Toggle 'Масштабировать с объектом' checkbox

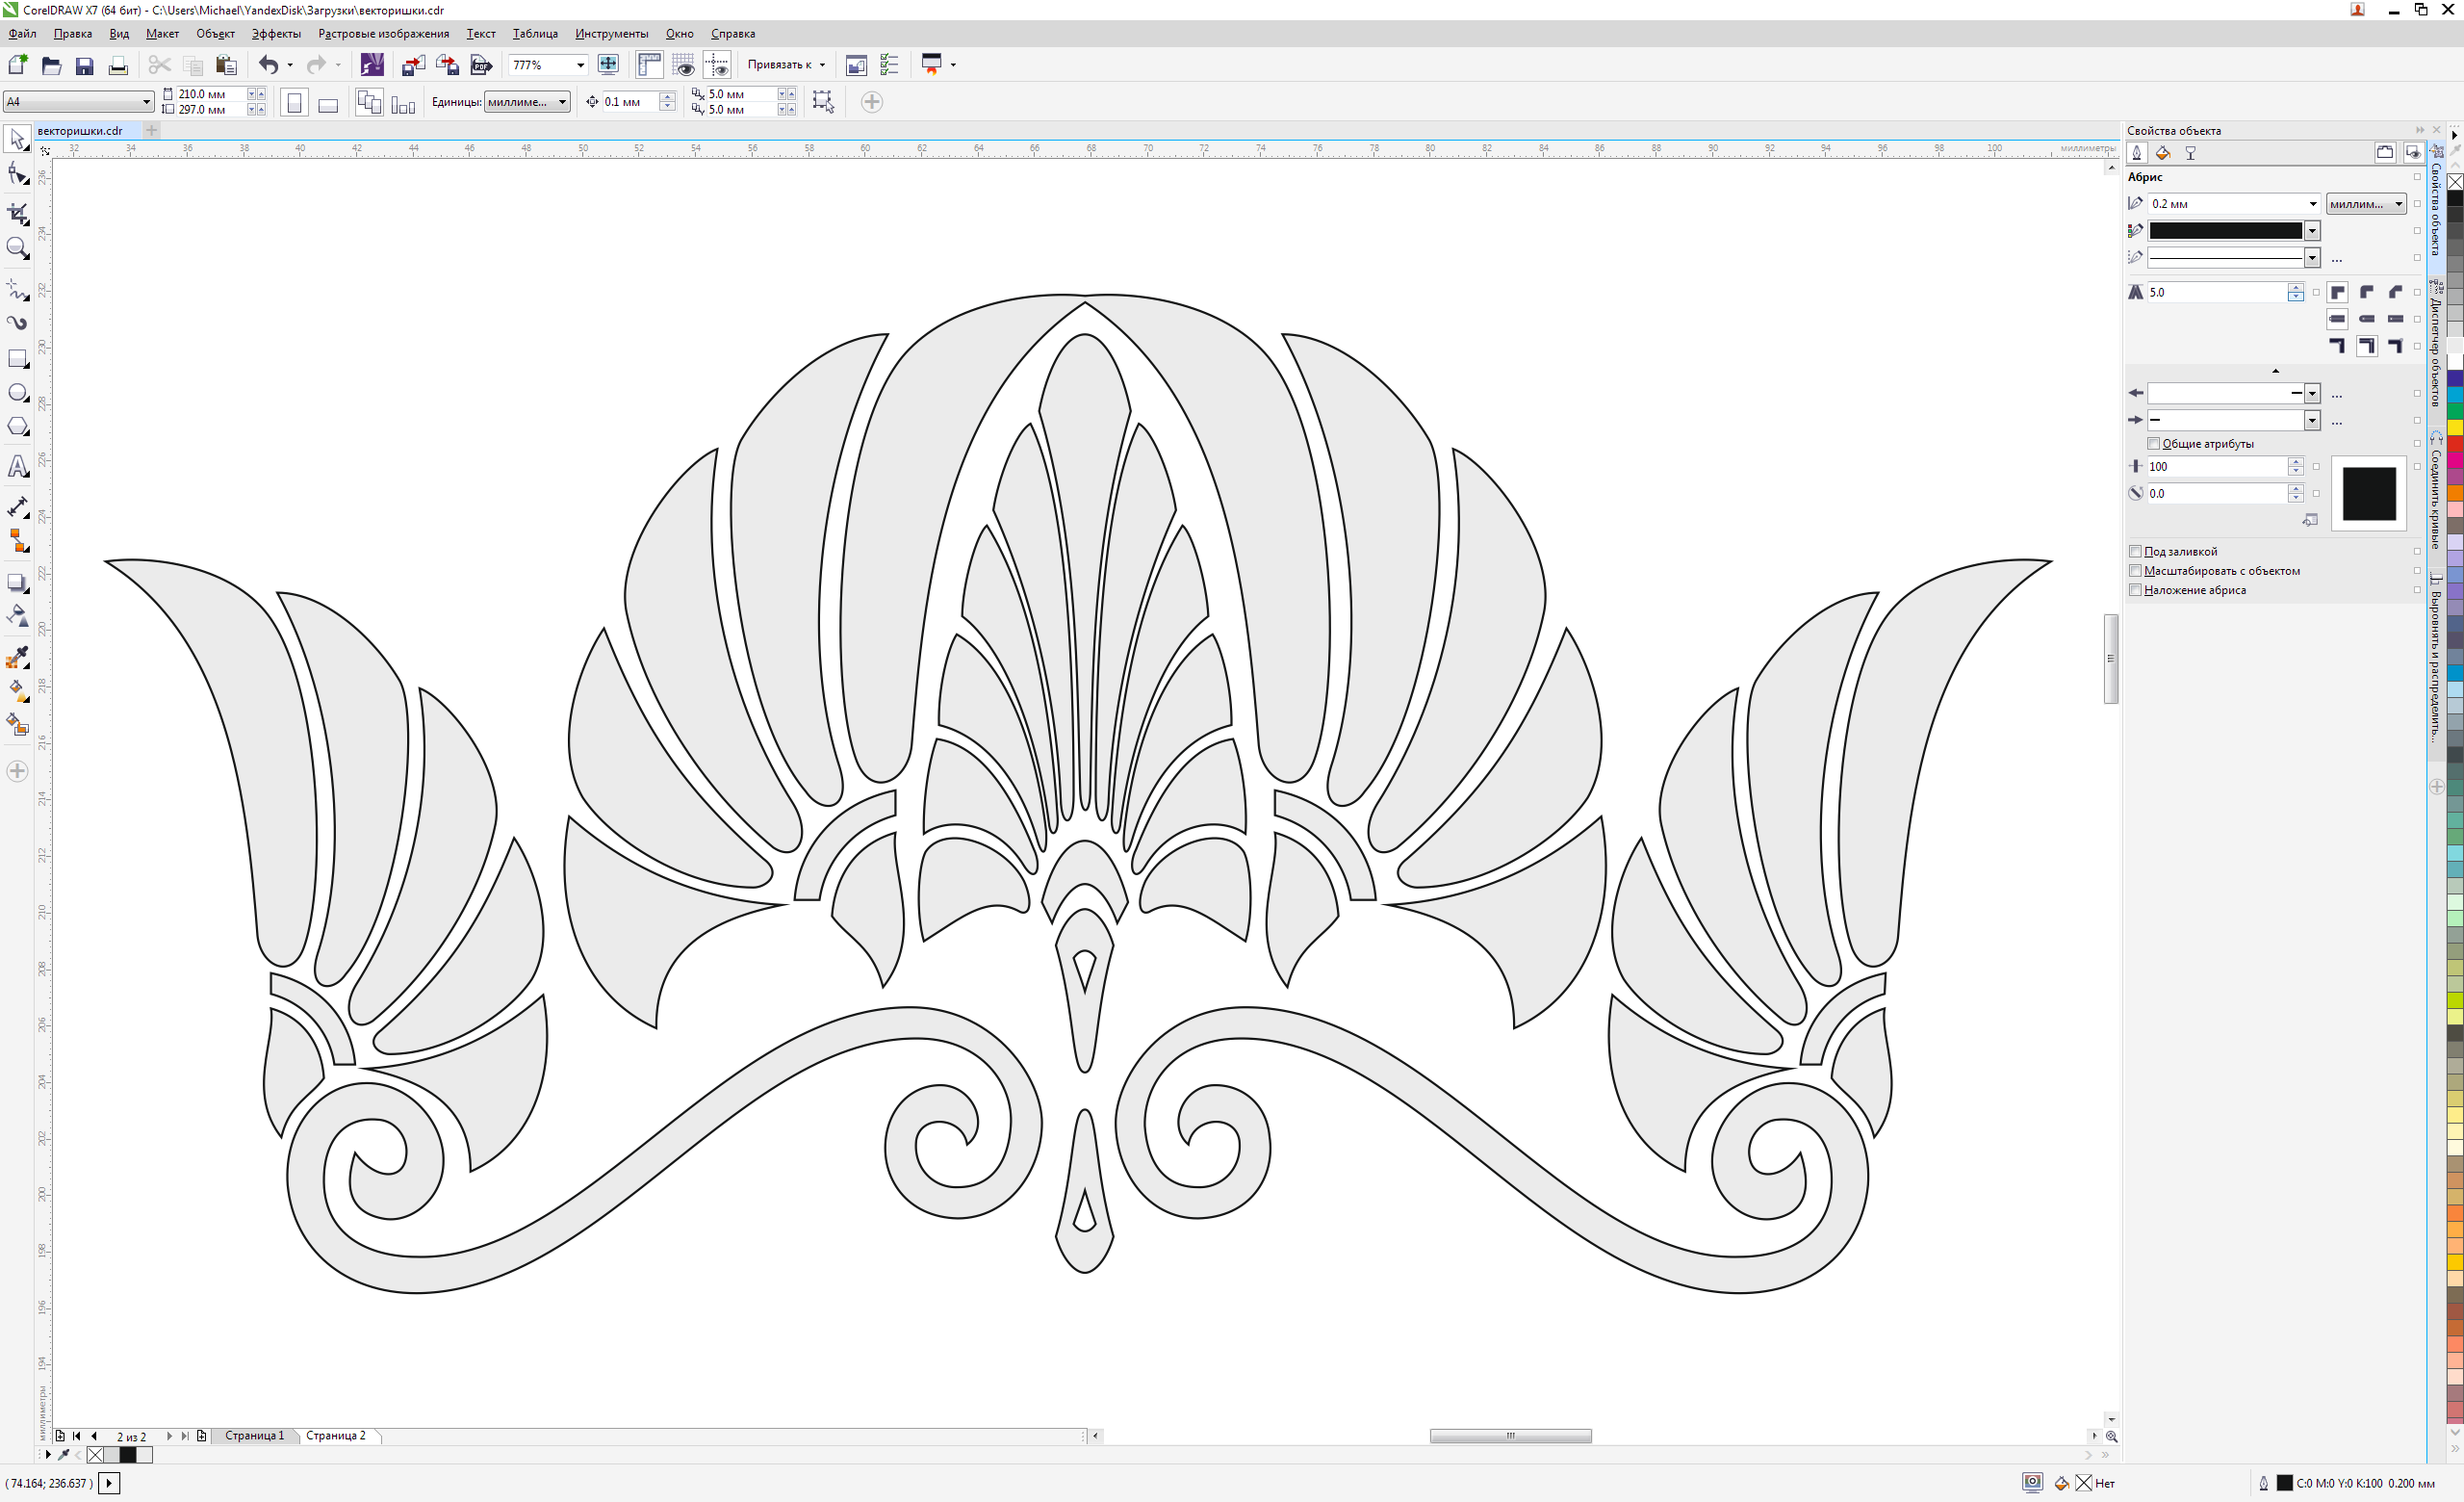(2135, 570)
